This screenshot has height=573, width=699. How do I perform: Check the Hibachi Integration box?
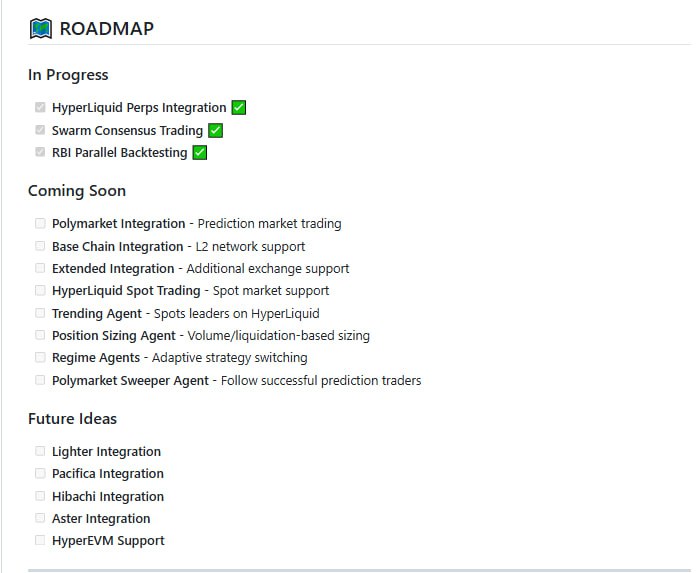pos(40,496)
